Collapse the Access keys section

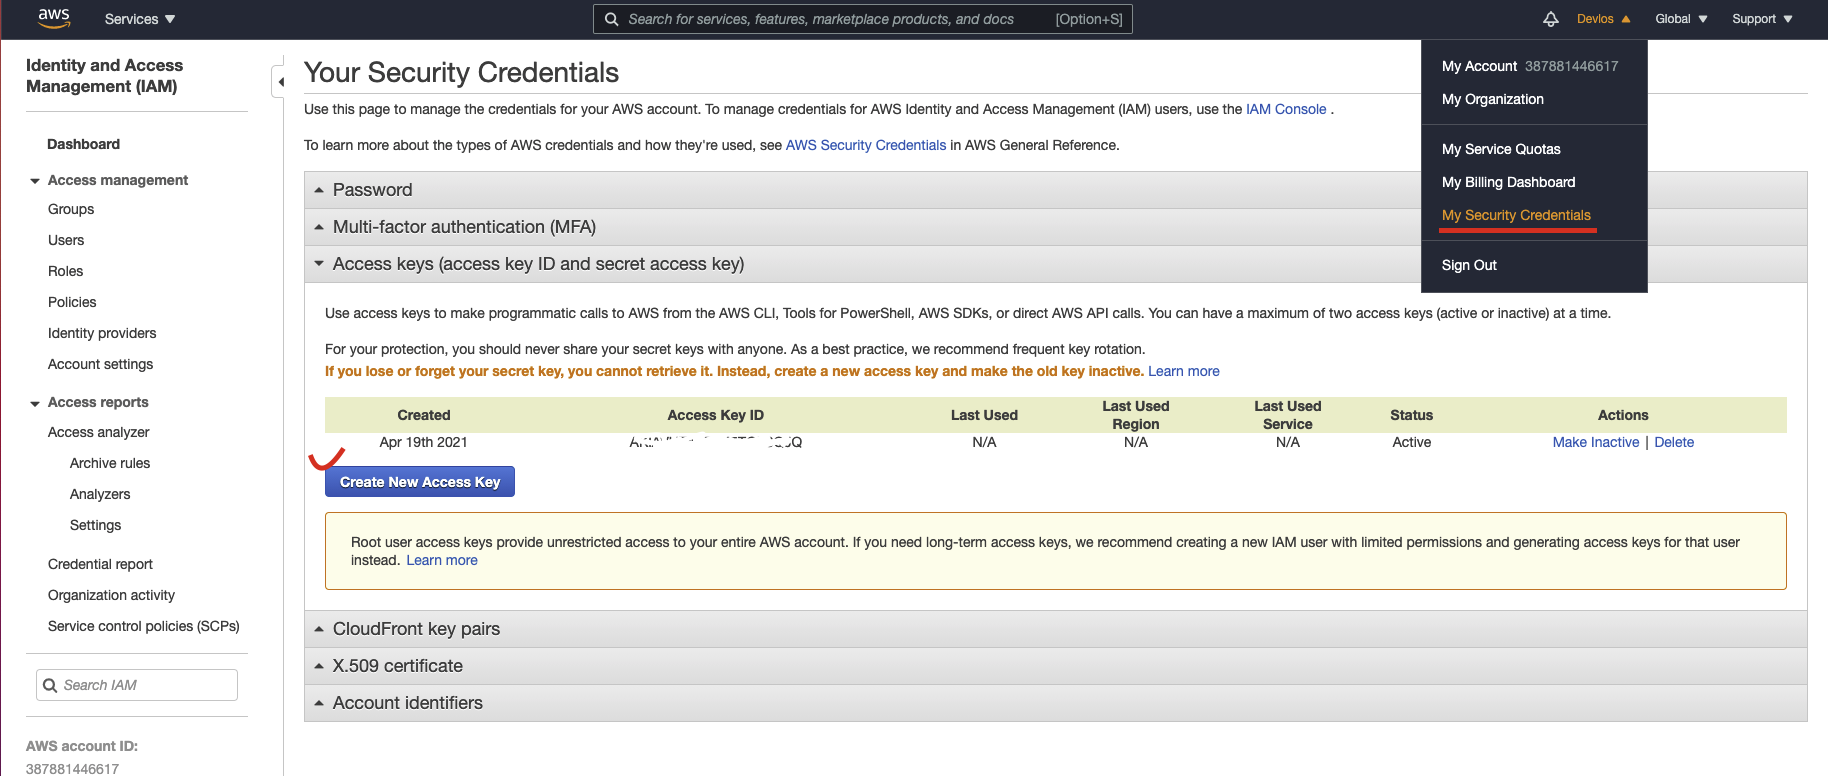click(1056, 264)
